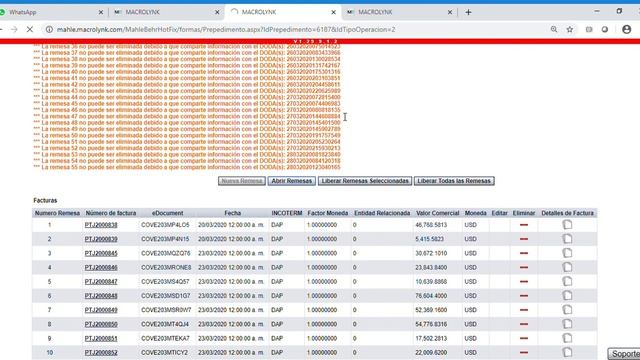Open invoice details icon for PTJ2000849
Viewport: 640px width, 360px height.
[x=567, y=310]
